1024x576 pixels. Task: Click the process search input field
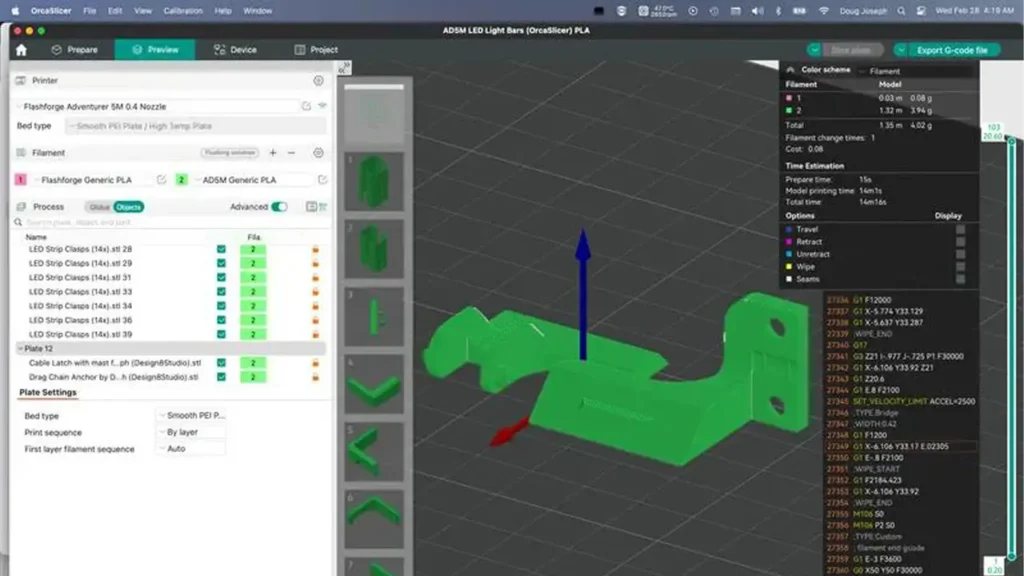pos(170,223)
